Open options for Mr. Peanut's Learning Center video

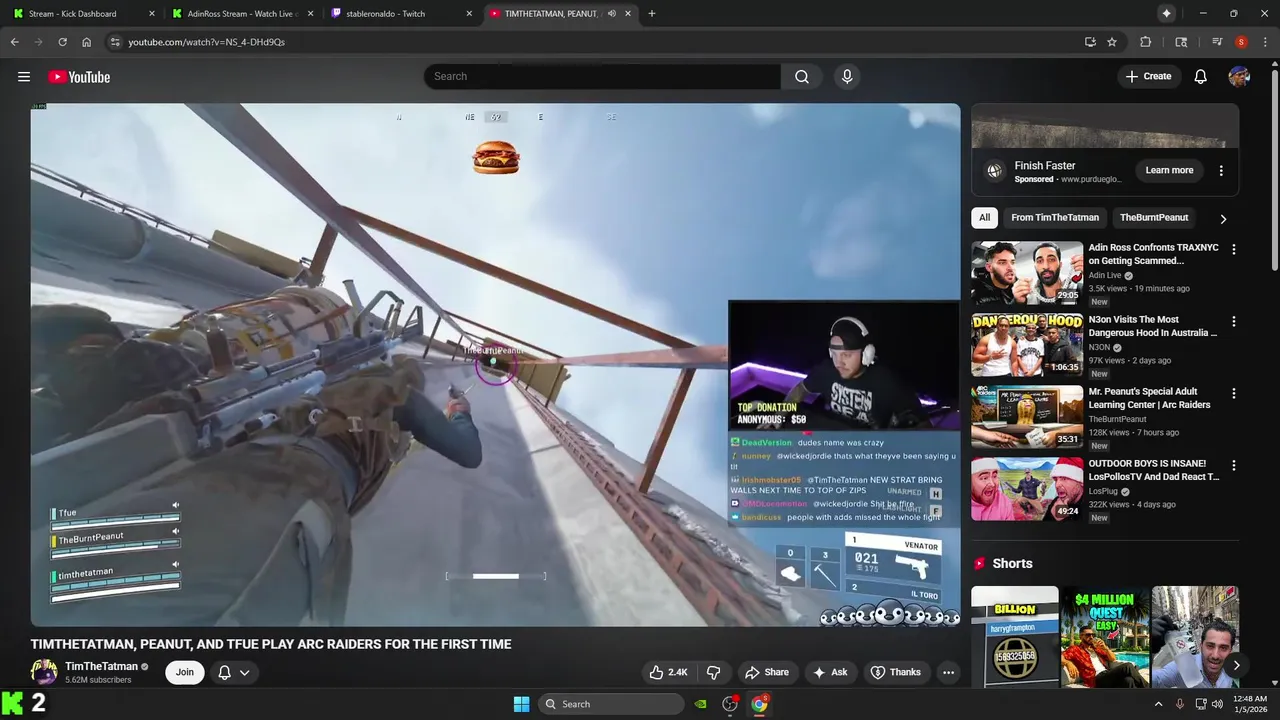tap(1233, 393)
